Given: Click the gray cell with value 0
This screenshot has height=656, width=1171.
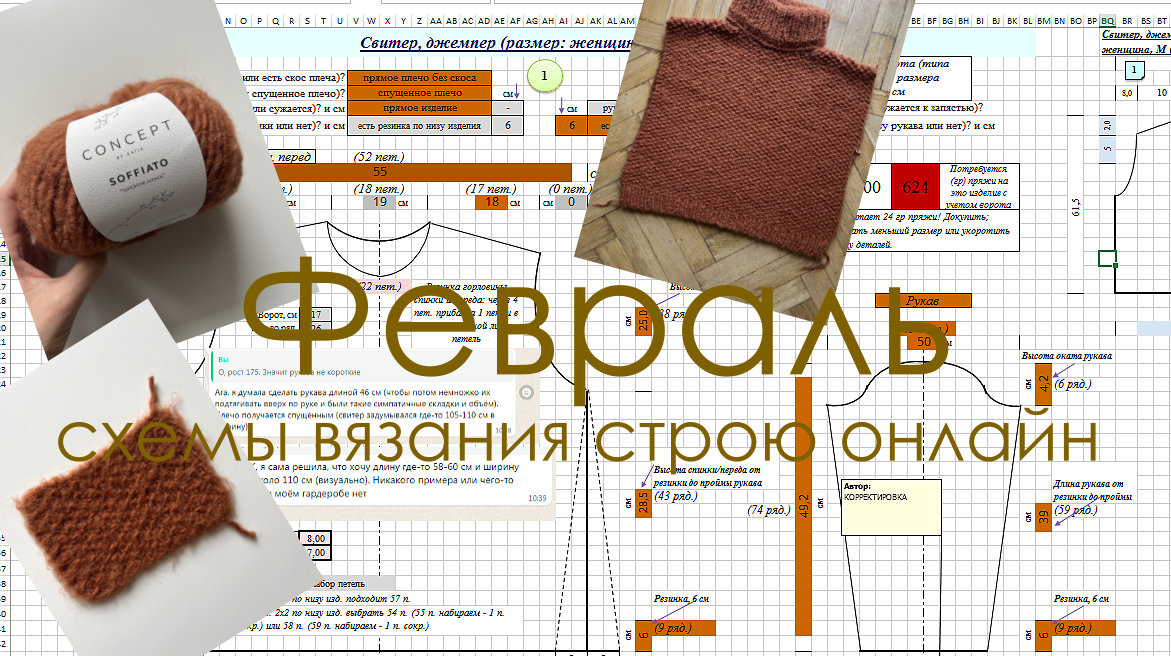Looking at the screenshot, I should click(x=571, y=202).
